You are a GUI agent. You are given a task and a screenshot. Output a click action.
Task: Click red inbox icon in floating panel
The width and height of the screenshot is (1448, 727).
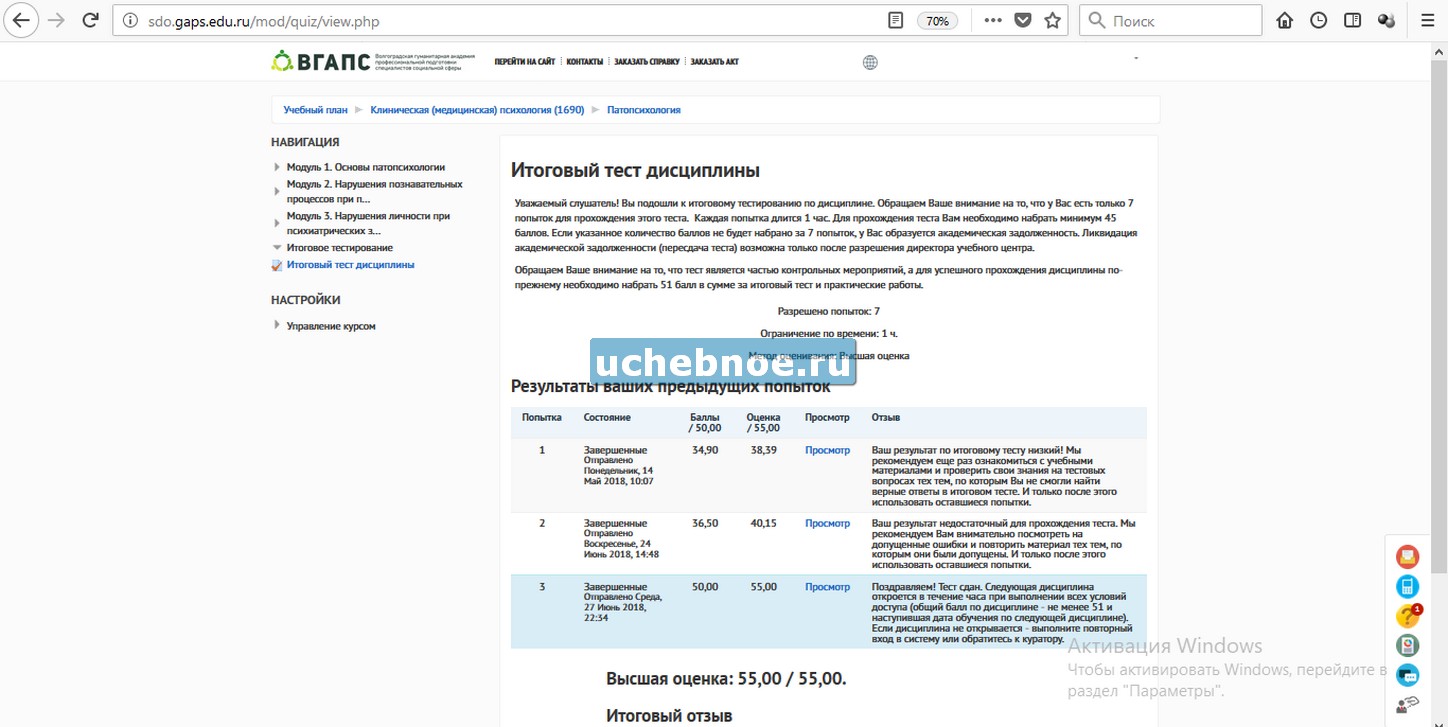[x=1407, y=556]
